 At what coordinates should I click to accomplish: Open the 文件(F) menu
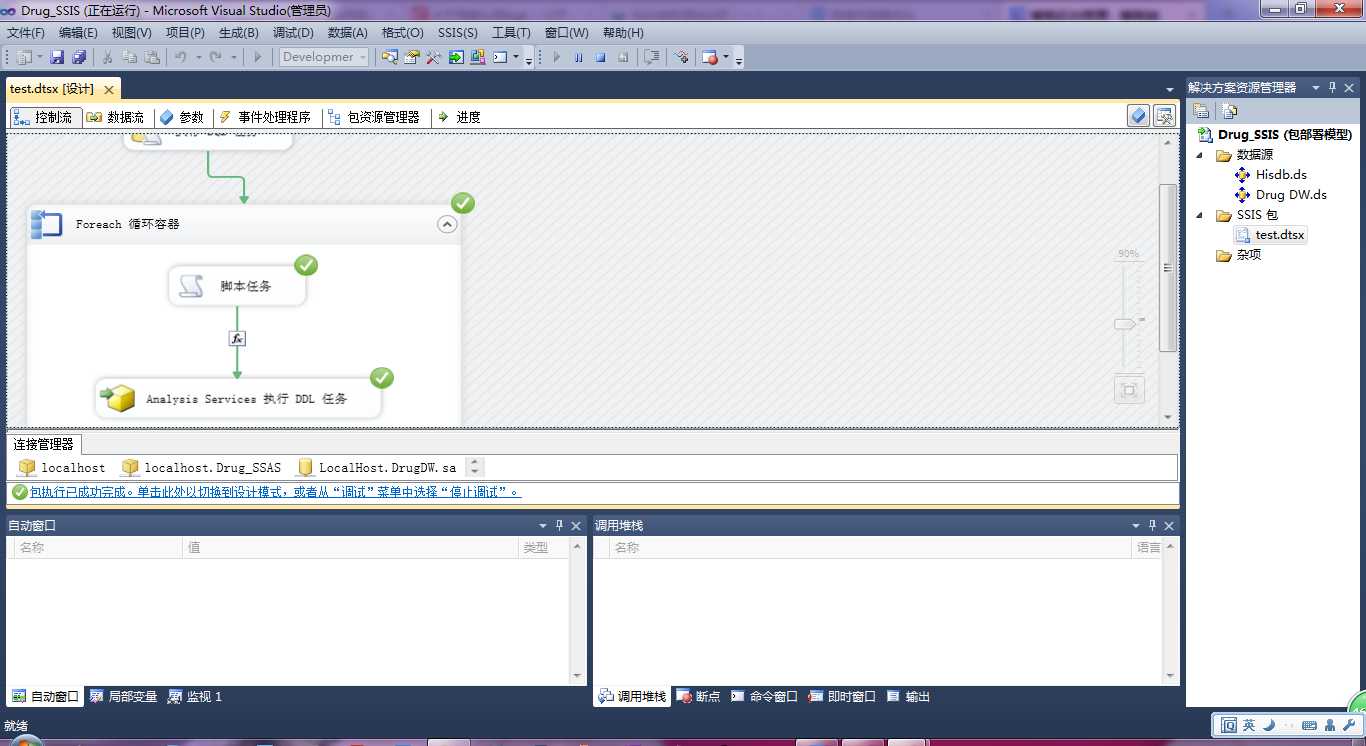(x=26, y=33)
